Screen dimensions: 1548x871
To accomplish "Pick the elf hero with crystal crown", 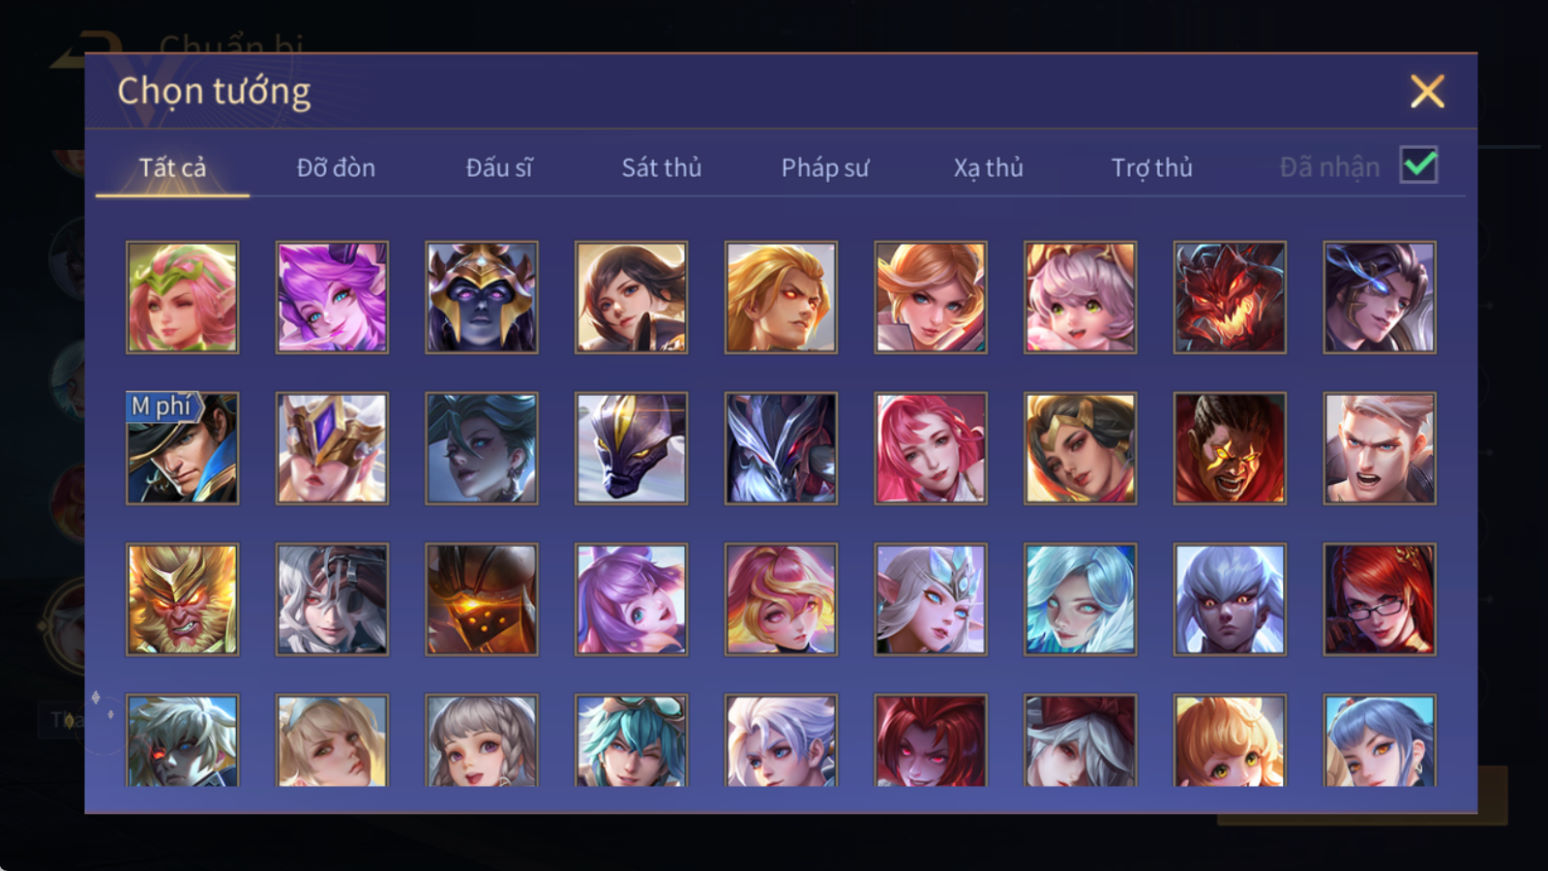I will tap(930, 599).
